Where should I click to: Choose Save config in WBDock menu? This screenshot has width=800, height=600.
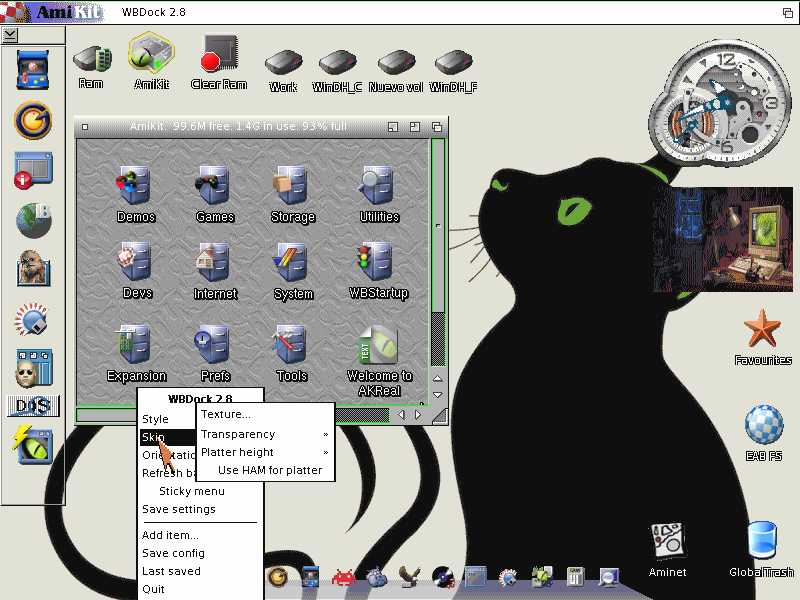(x=201, y=553)
